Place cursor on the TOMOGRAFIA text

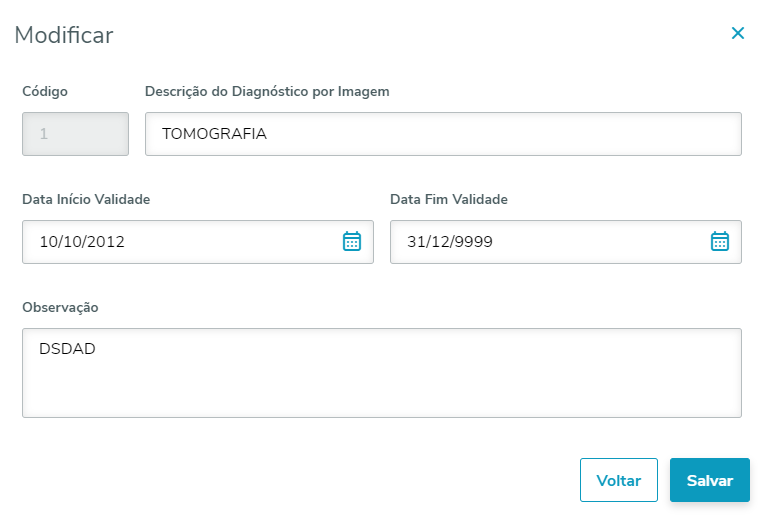coord(214,134)
